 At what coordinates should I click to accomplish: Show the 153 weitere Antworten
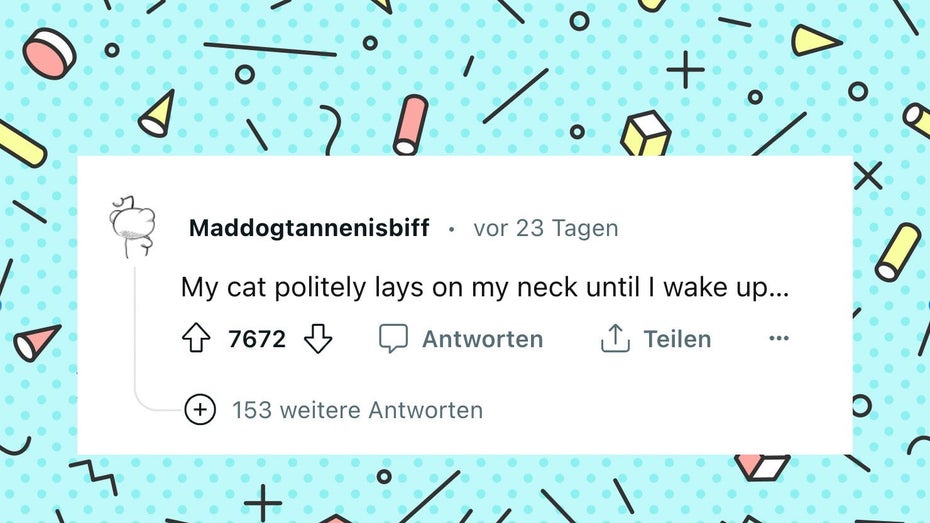pos(357,410)
